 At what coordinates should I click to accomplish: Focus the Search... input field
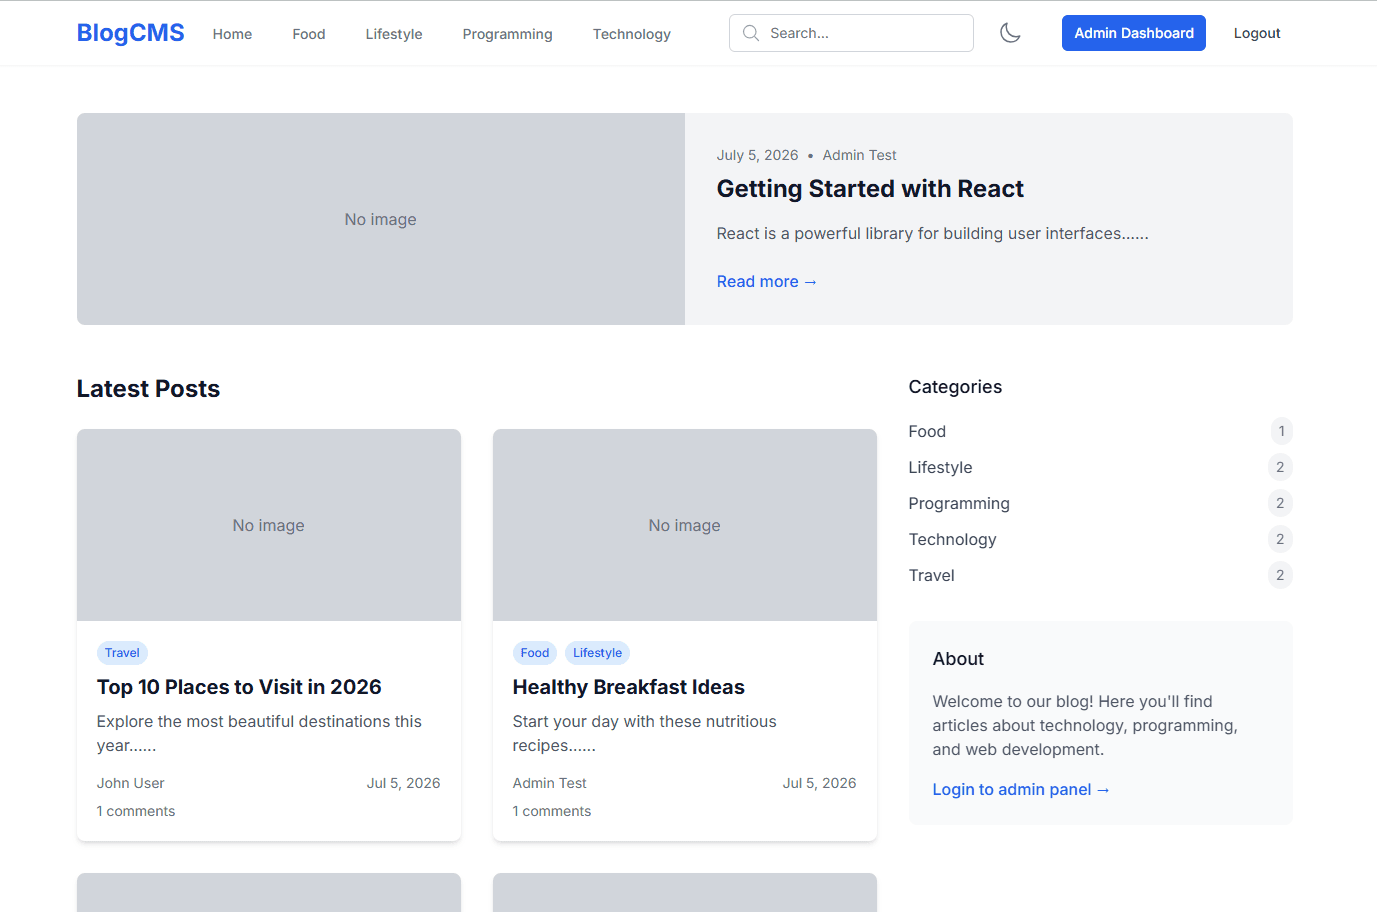(x=851, y=33)
